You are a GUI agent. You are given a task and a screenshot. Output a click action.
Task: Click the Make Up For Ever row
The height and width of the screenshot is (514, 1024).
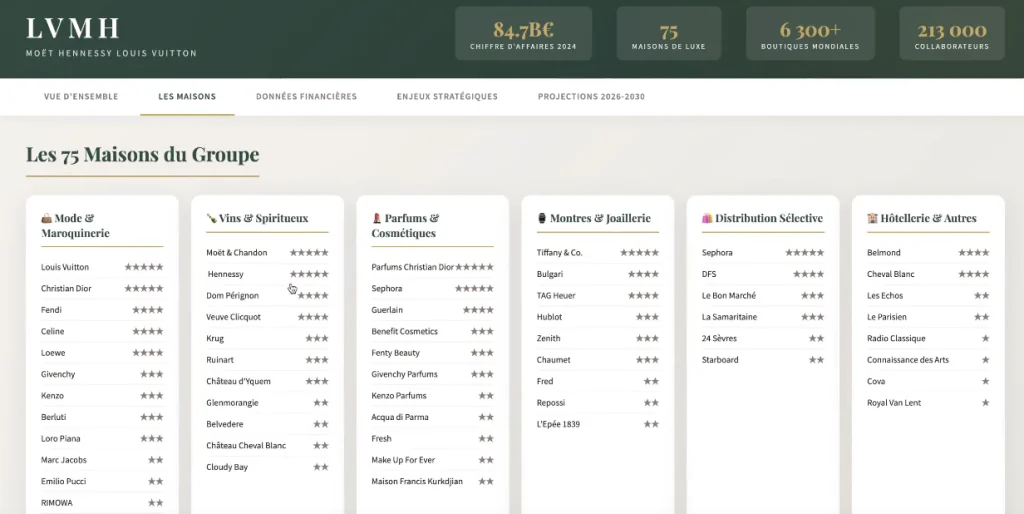click(x=432, y=460)
